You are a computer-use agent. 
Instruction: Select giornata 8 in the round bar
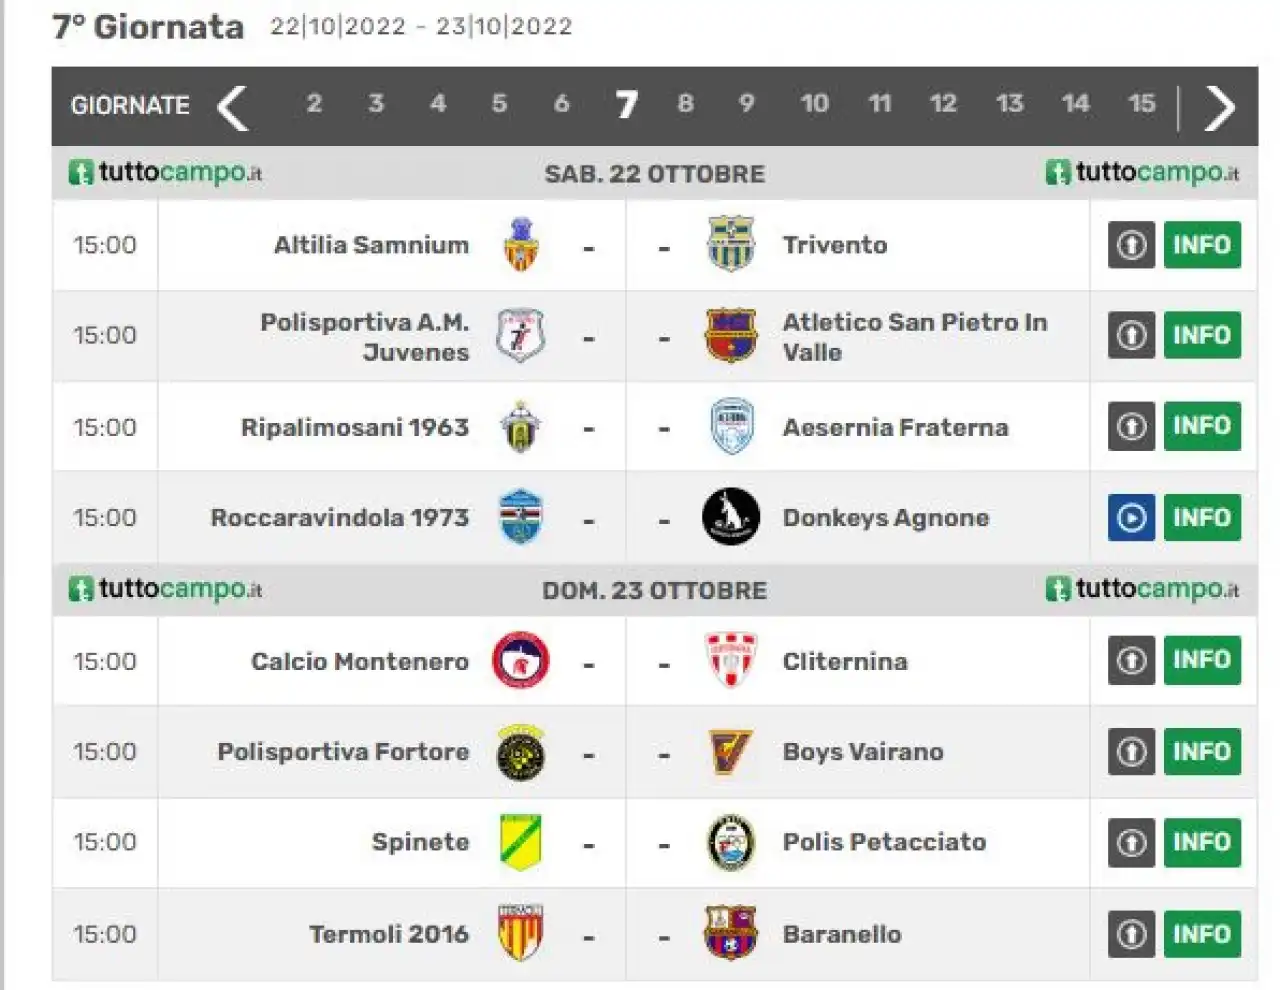(x=685, y=103)
